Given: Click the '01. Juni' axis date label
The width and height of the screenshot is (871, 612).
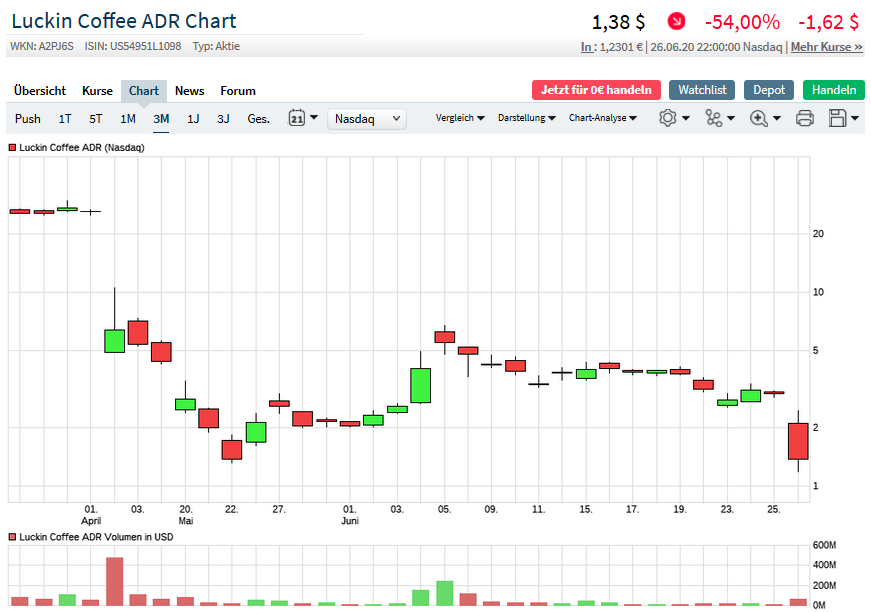Looking at the screenshot, I should coord(349,515).
